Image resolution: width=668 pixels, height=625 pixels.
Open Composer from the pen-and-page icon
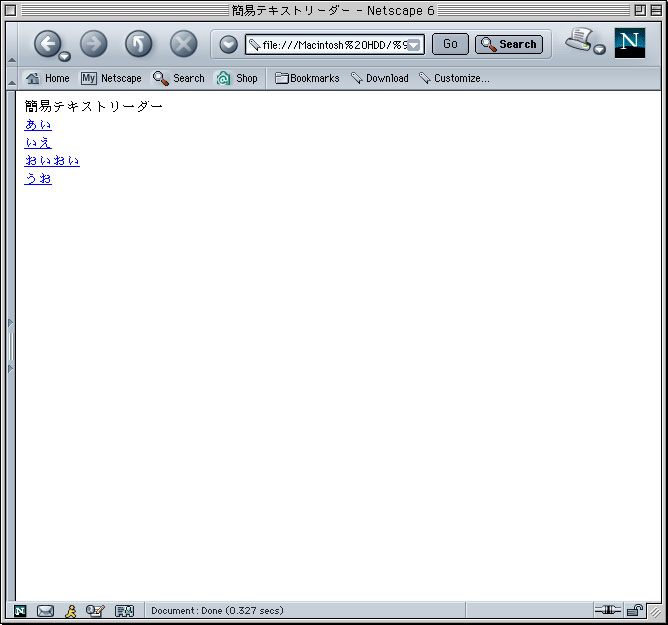(x=95, y=611)
